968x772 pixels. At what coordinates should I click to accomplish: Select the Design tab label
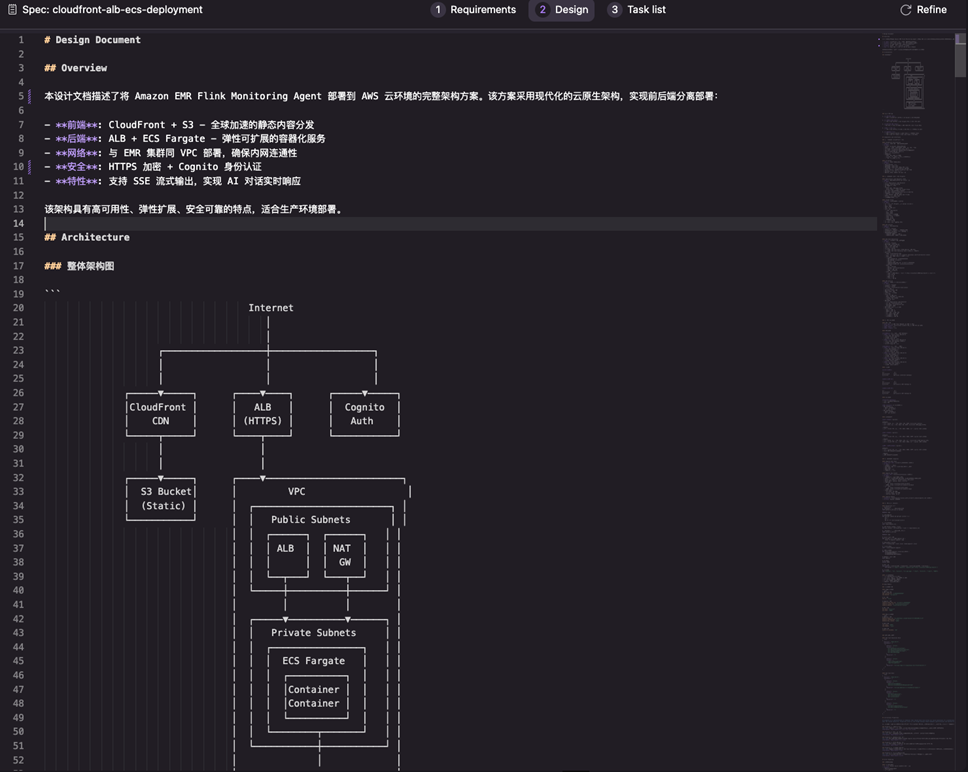click(572, 10)
